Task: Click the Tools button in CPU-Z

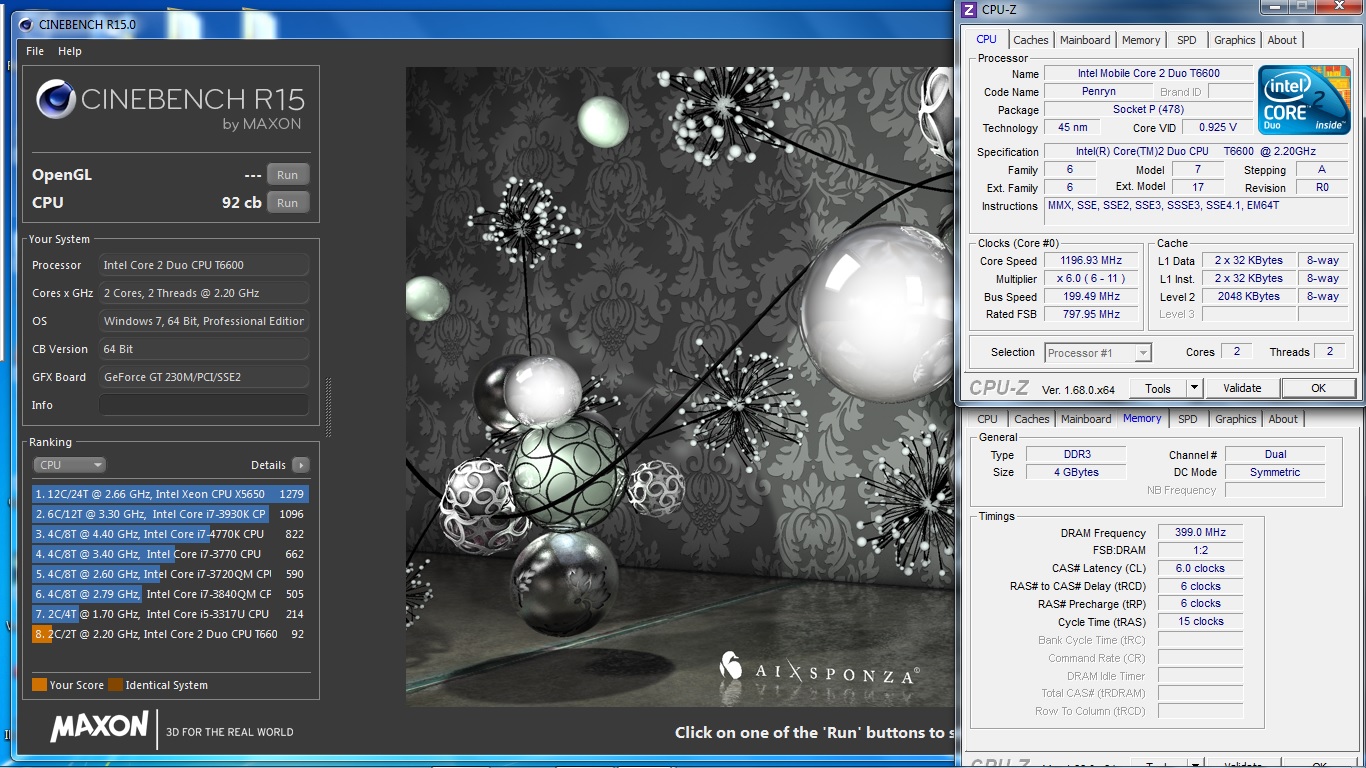Action: [x=1158, y=388]
